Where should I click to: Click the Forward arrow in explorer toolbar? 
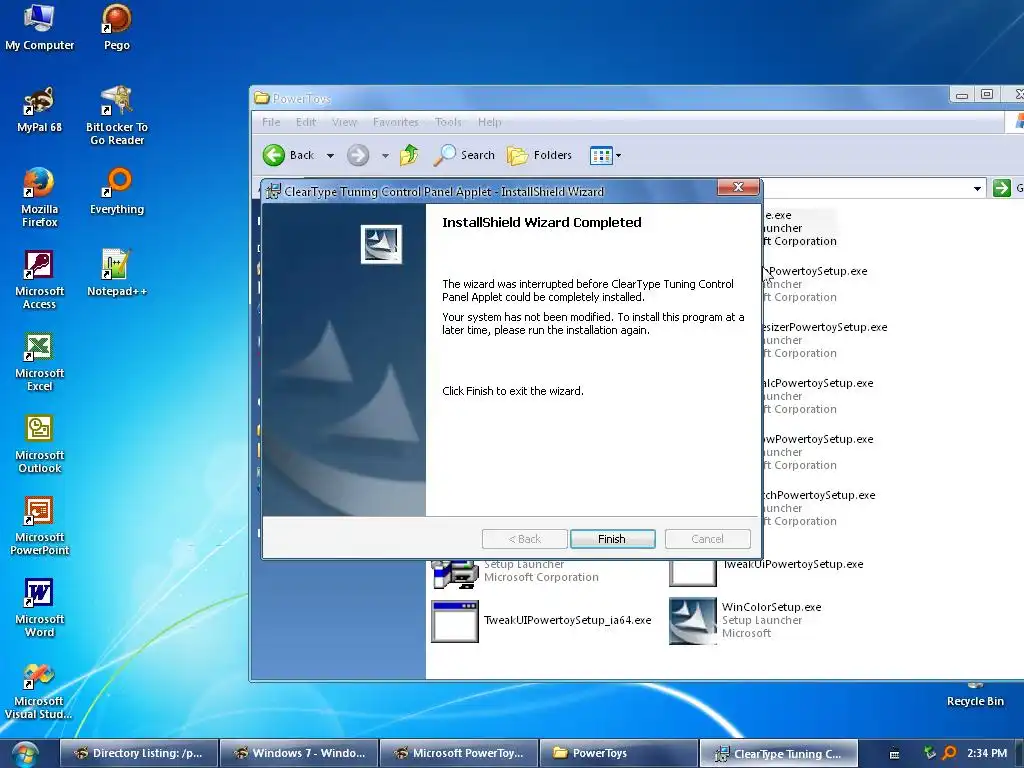[358, 155]
